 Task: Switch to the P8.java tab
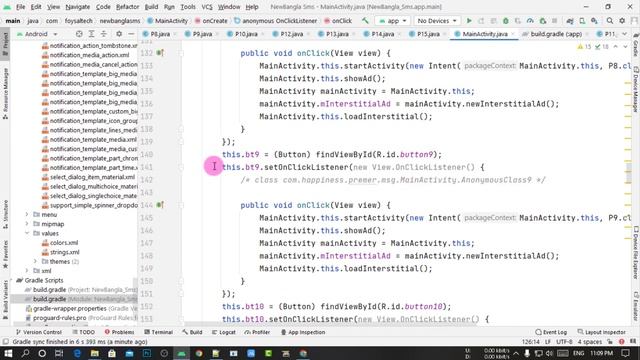[160, 34]
